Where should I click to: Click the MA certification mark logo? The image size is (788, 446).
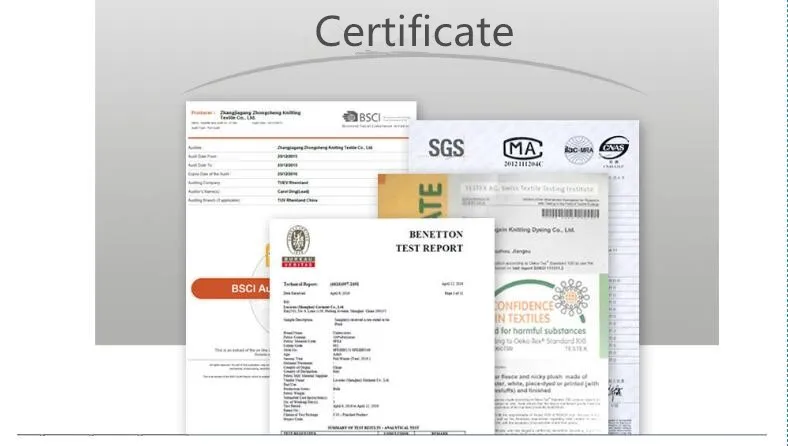[x=523, y=149]
